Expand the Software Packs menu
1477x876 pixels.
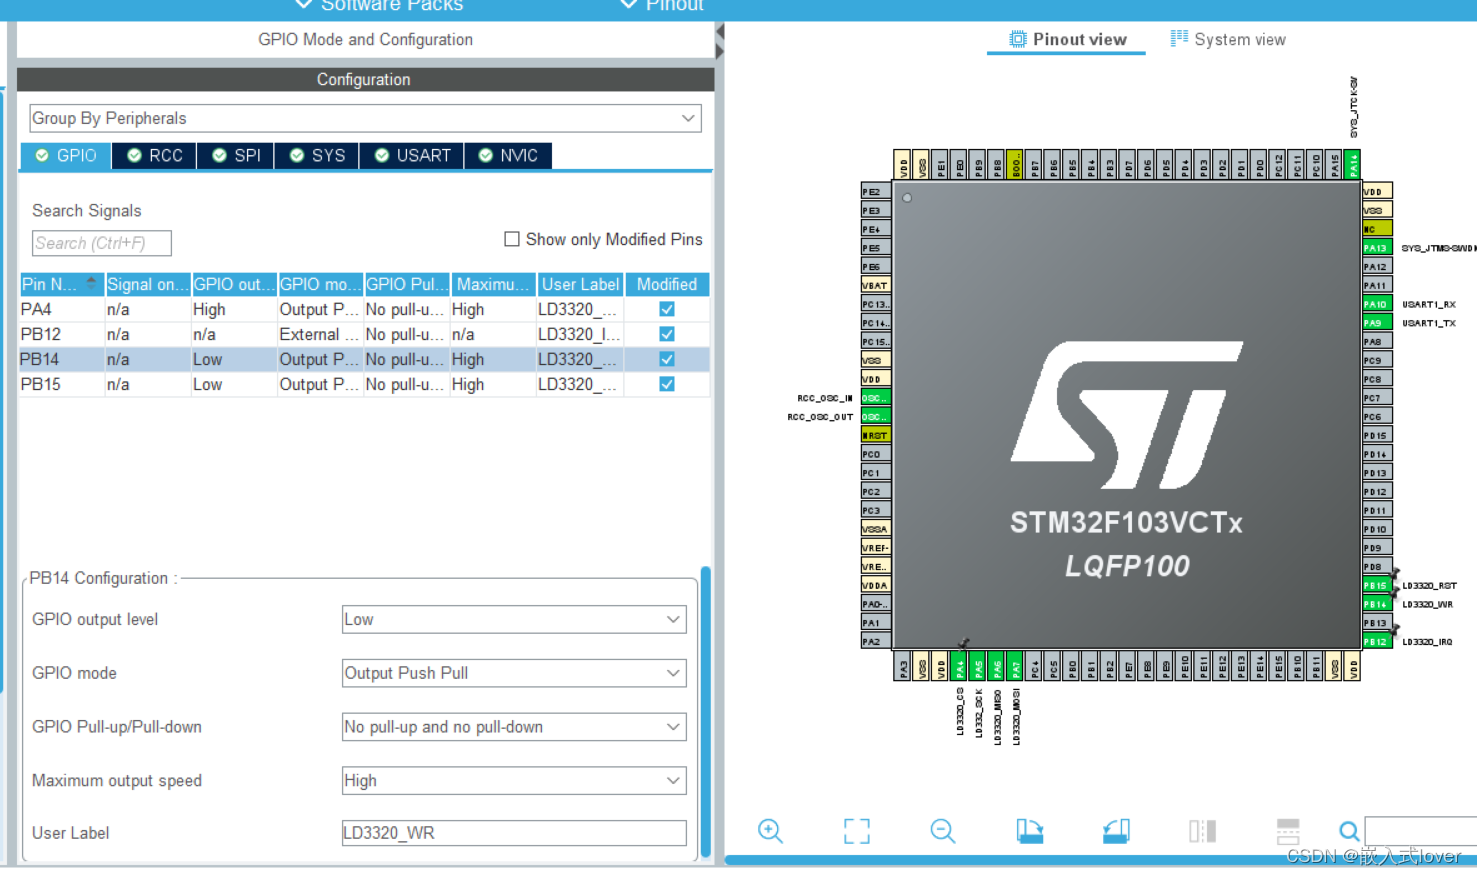pyautogui.click(x=379, y=5)
